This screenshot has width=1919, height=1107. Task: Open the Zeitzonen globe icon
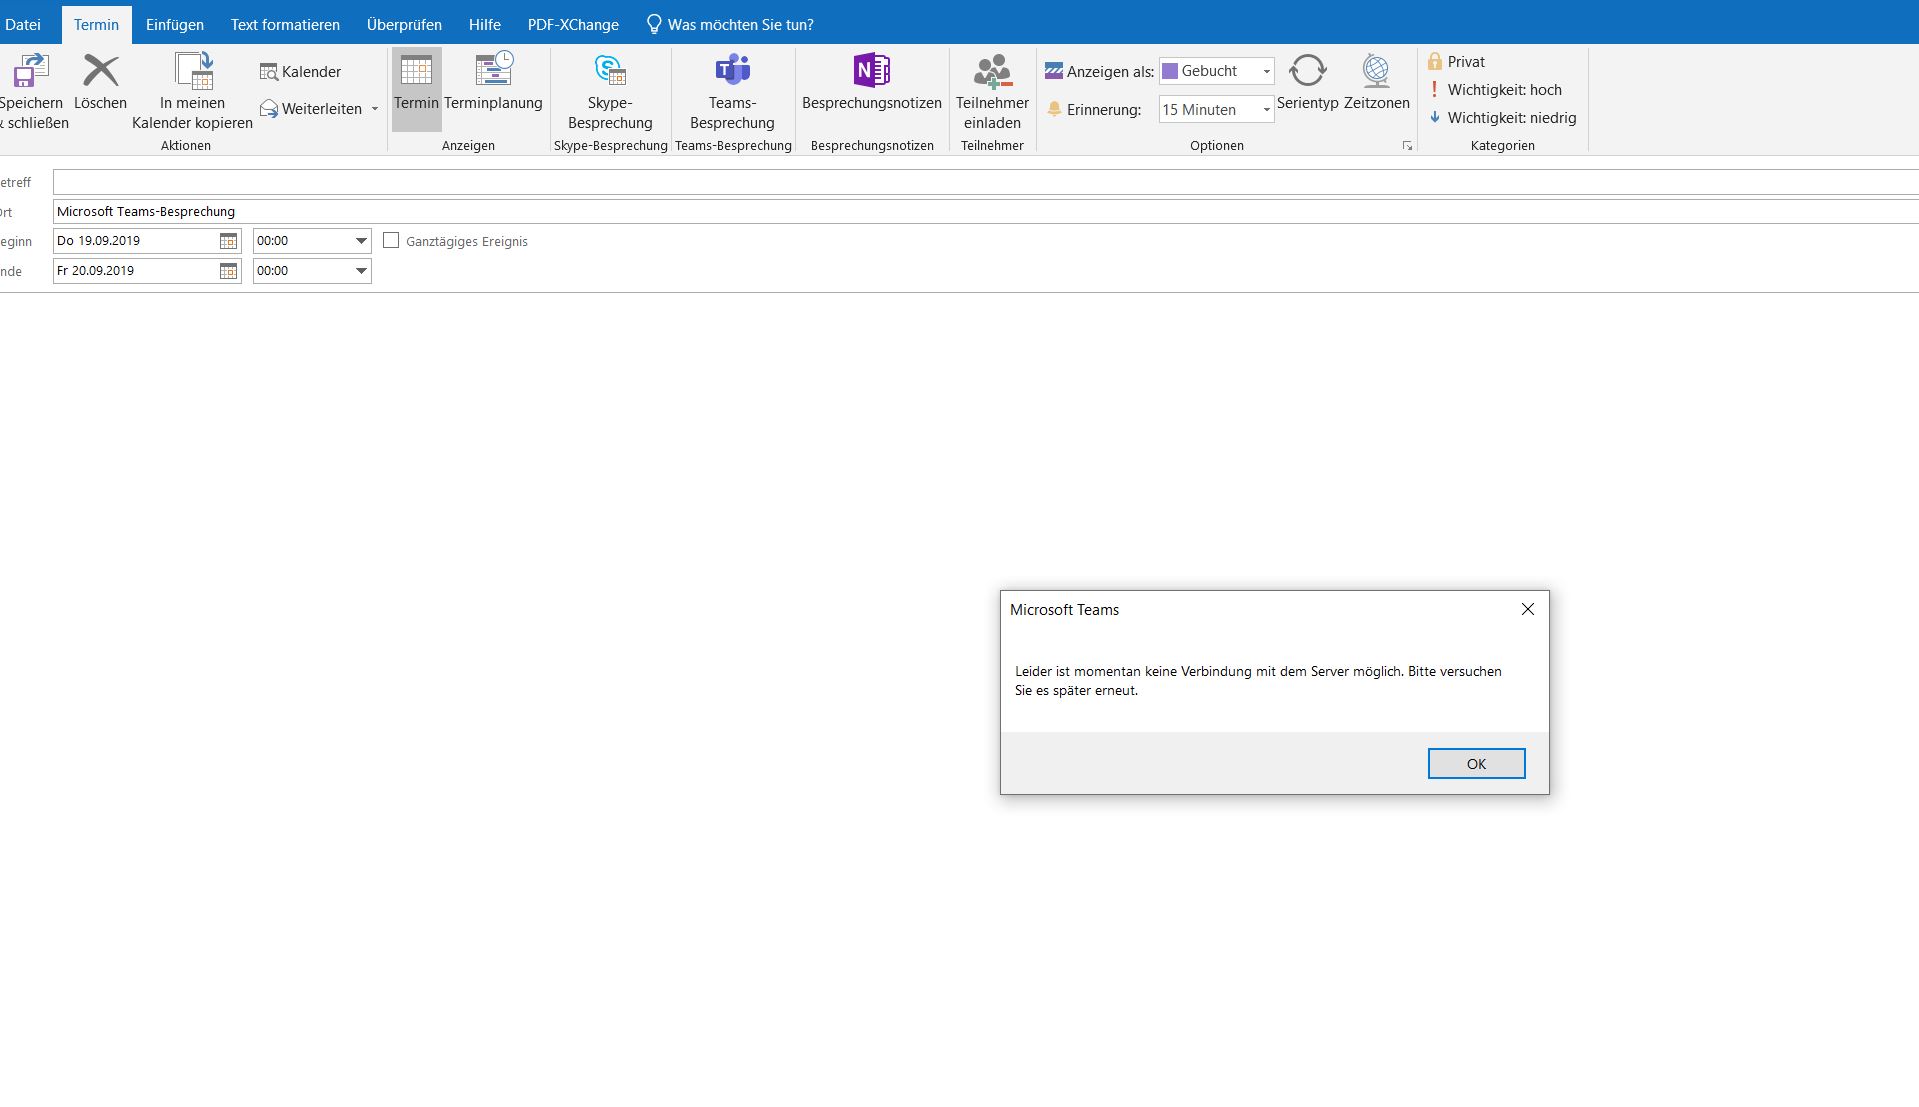click(x=1376, y=71)
